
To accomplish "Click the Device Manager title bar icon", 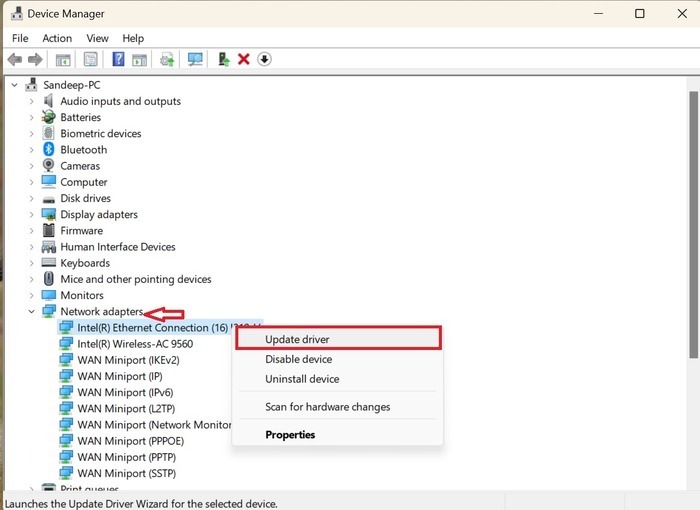I will [17, 13].
